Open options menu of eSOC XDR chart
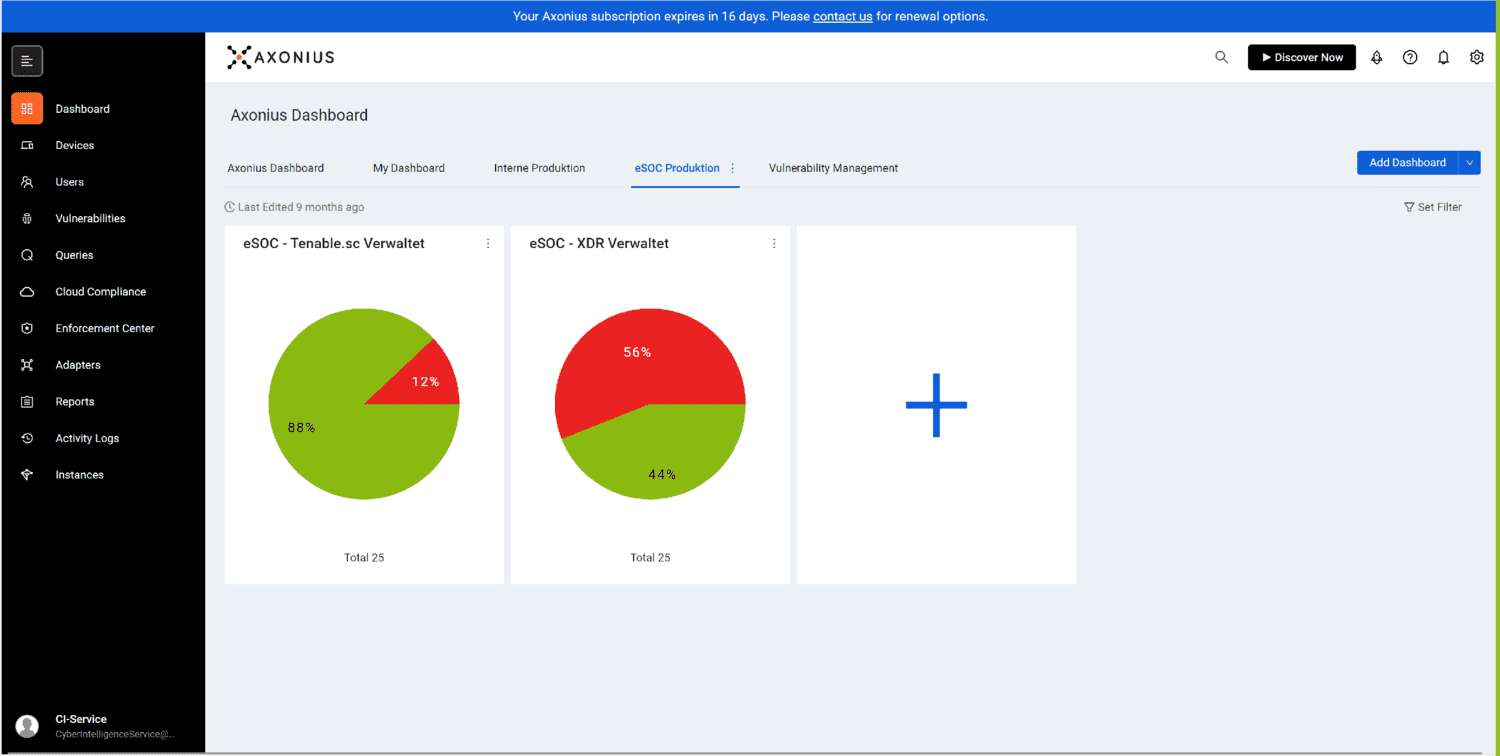Image resolution: width=1500 pixels, height=756 pixels. point(774,243)
